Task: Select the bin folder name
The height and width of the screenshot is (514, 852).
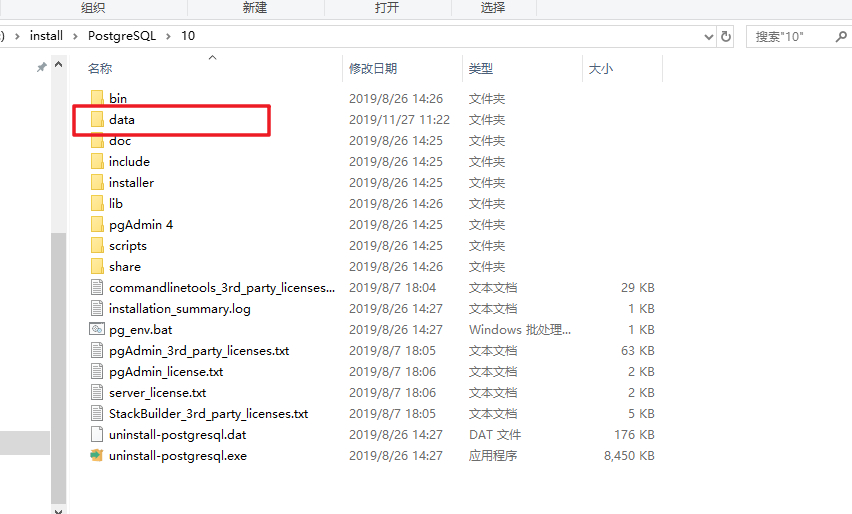Action: [118, 98]
